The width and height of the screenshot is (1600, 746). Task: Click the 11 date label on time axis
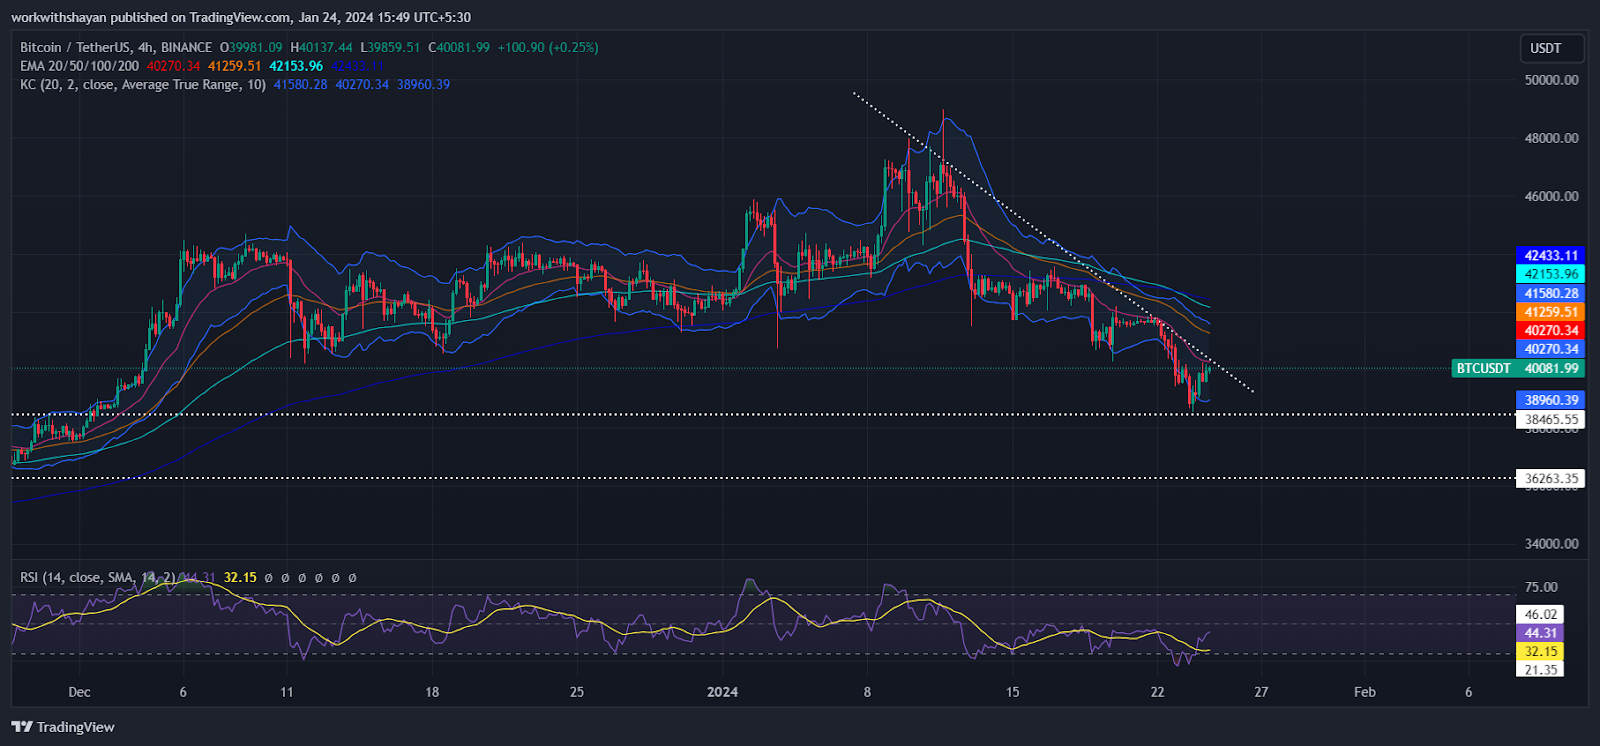point(287,692)
